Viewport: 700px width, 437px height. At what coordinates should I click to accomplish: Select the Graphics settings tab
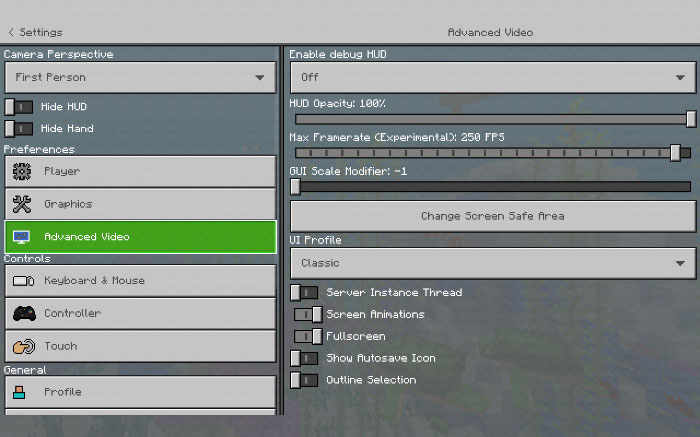141,204
